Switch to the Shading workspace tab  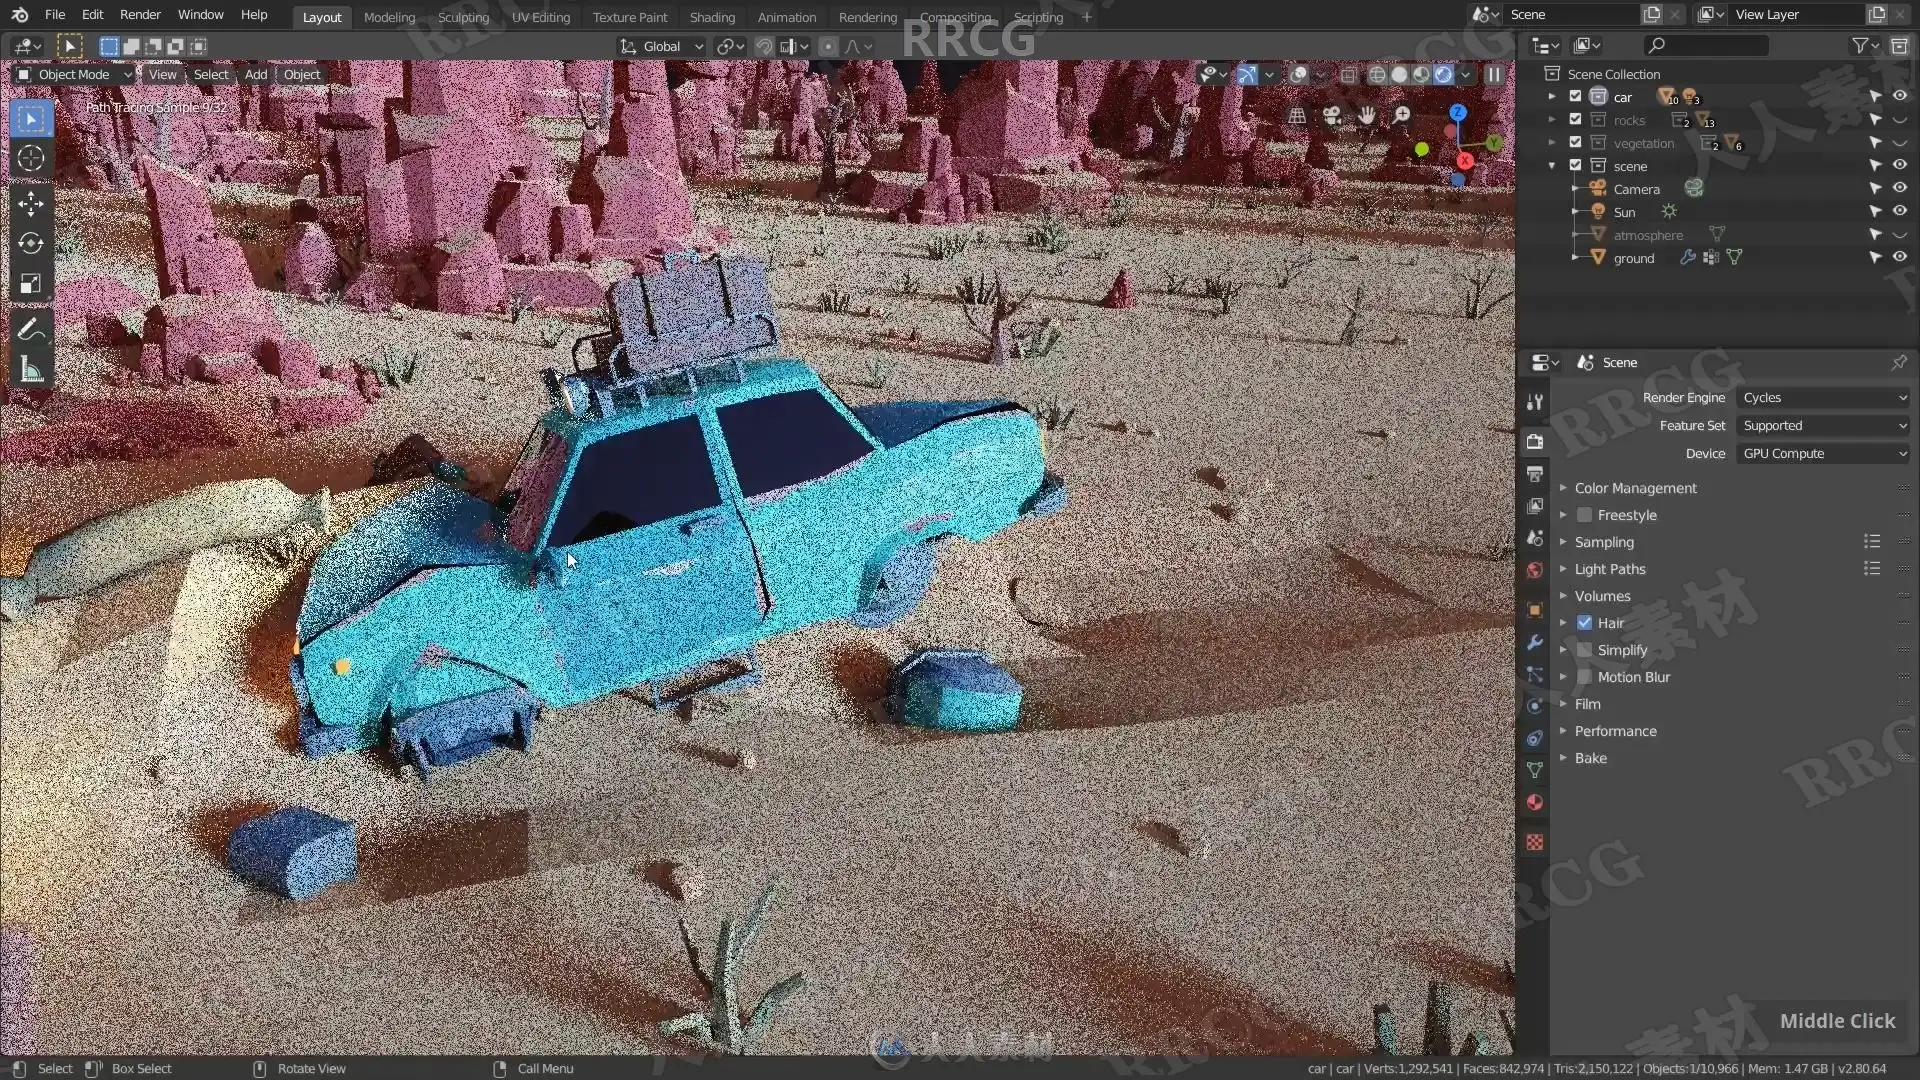[x=711, y=17]
